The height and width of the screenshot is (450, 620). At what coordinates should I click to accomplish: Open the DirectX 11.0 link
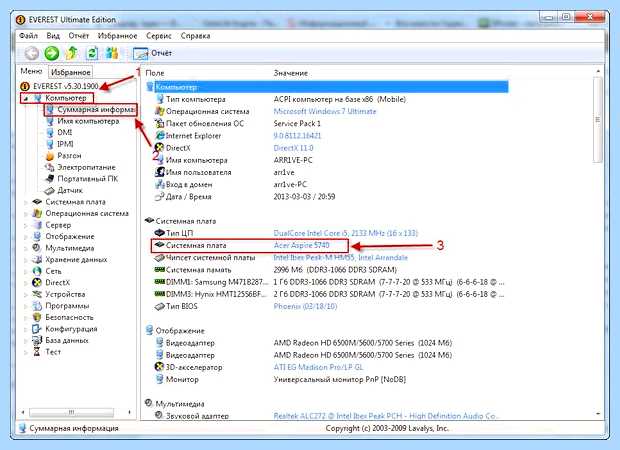(x=293, y=148)
